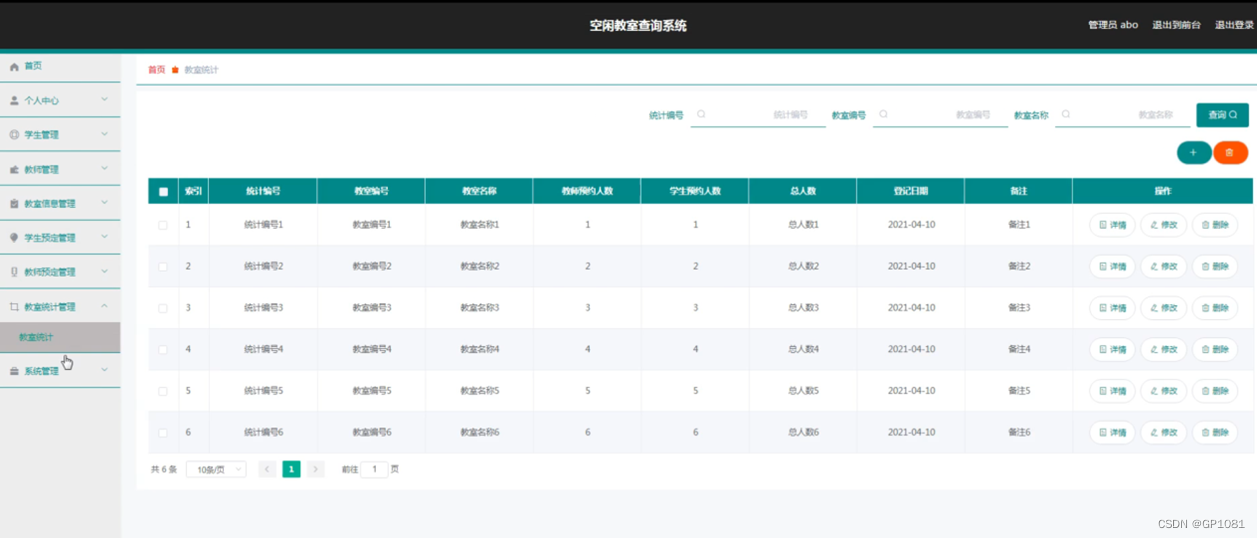The width and height of the screenshot is (1260, 538).
Task: Expand the 学生预定管理 menu chevron
Action: [105, 238]
